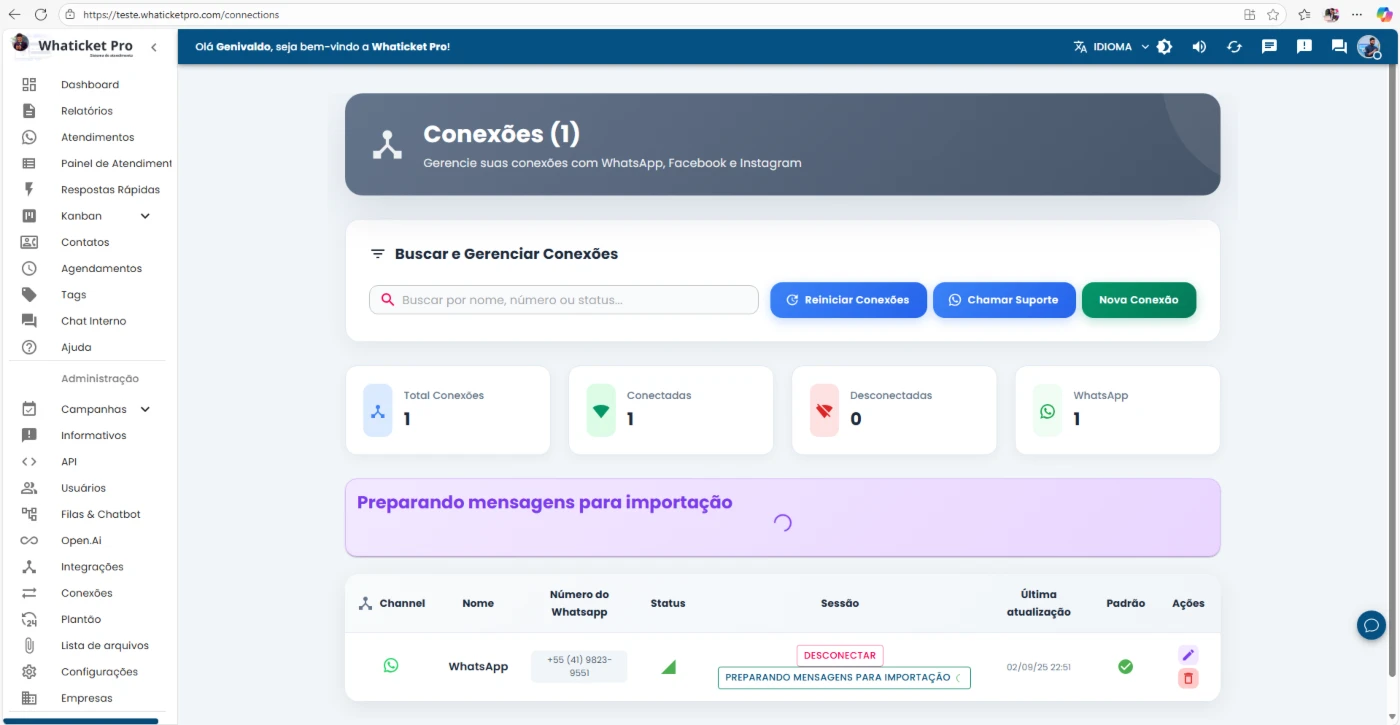1400x725 pixels.
Task: Click the WhatsApp count stat card
Action: tap(1117, 410)
